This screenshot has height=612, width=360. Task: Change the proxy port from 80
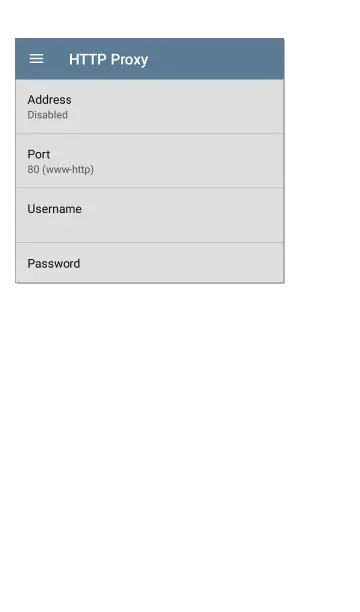tap(150, 160)
